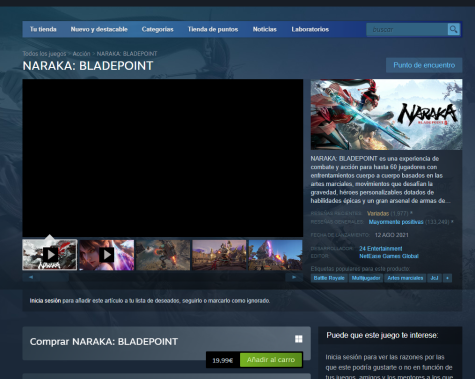
Task: Follow the Acción breadcrumb link
Action: tap(81, 54)
